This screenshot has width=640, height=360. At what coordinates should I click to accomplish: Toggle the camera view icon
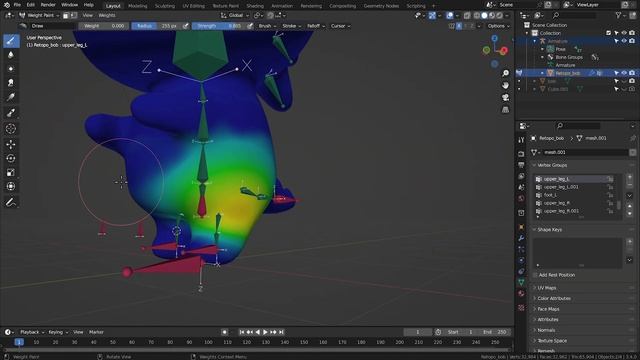click(x=505, y=98)
